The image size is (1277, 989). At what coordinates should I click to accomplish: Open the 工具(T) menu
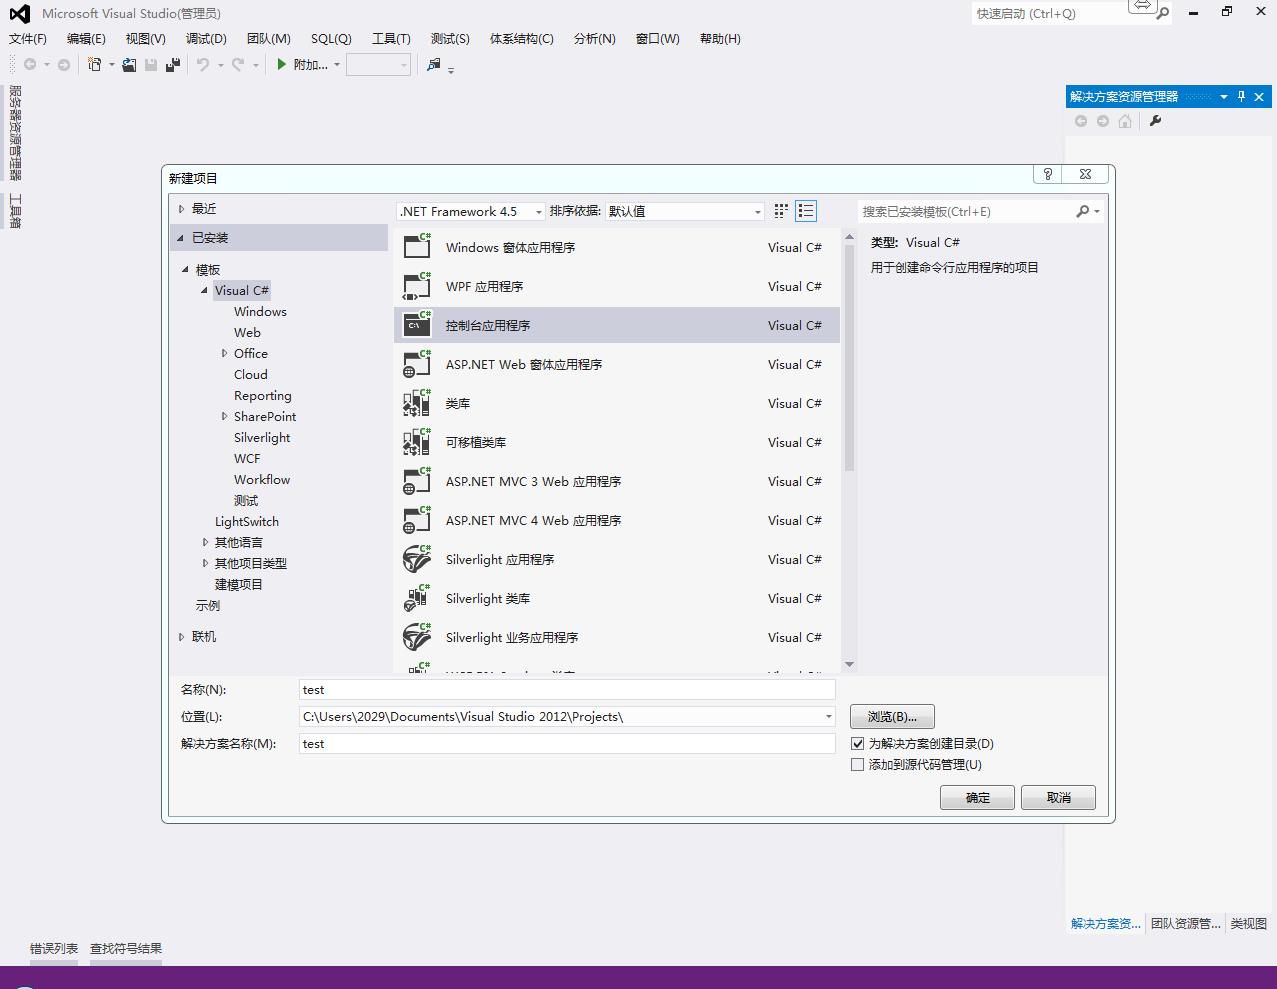coord(391,38)
